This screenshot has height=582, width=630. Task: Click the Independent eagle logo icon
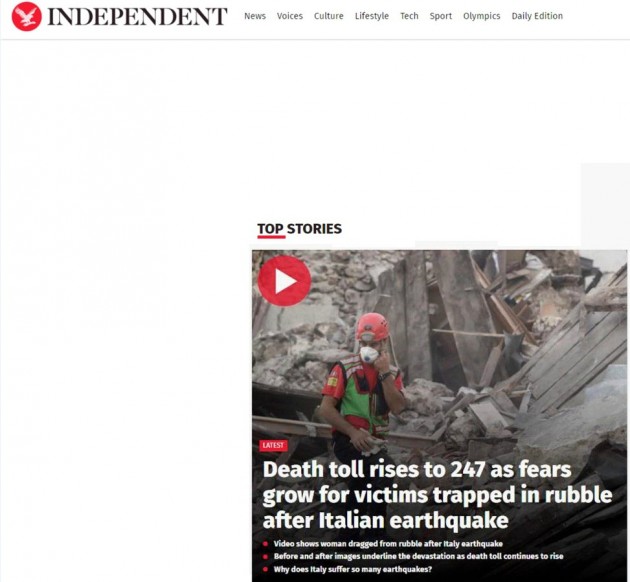point(27,16)
